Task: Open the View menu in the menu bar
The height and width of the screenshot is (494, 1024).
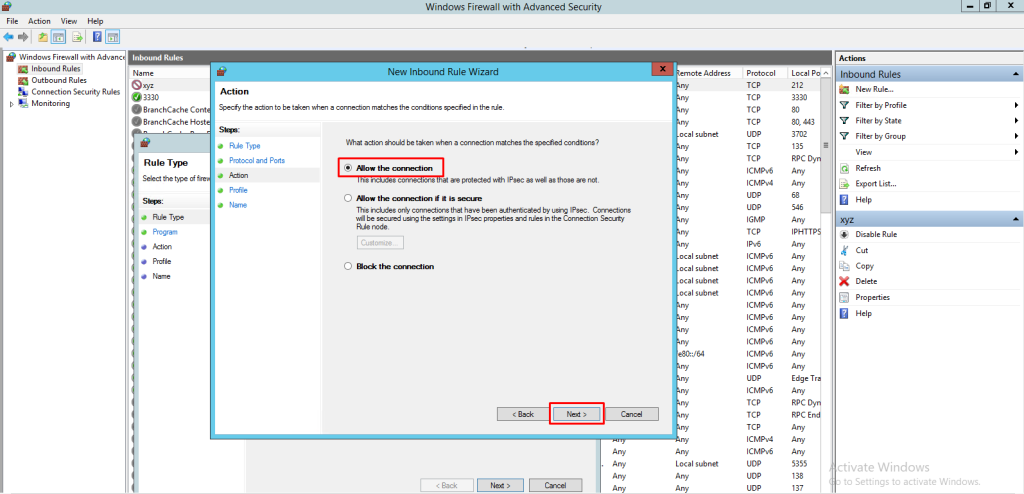Action: (x=69, y=22)
